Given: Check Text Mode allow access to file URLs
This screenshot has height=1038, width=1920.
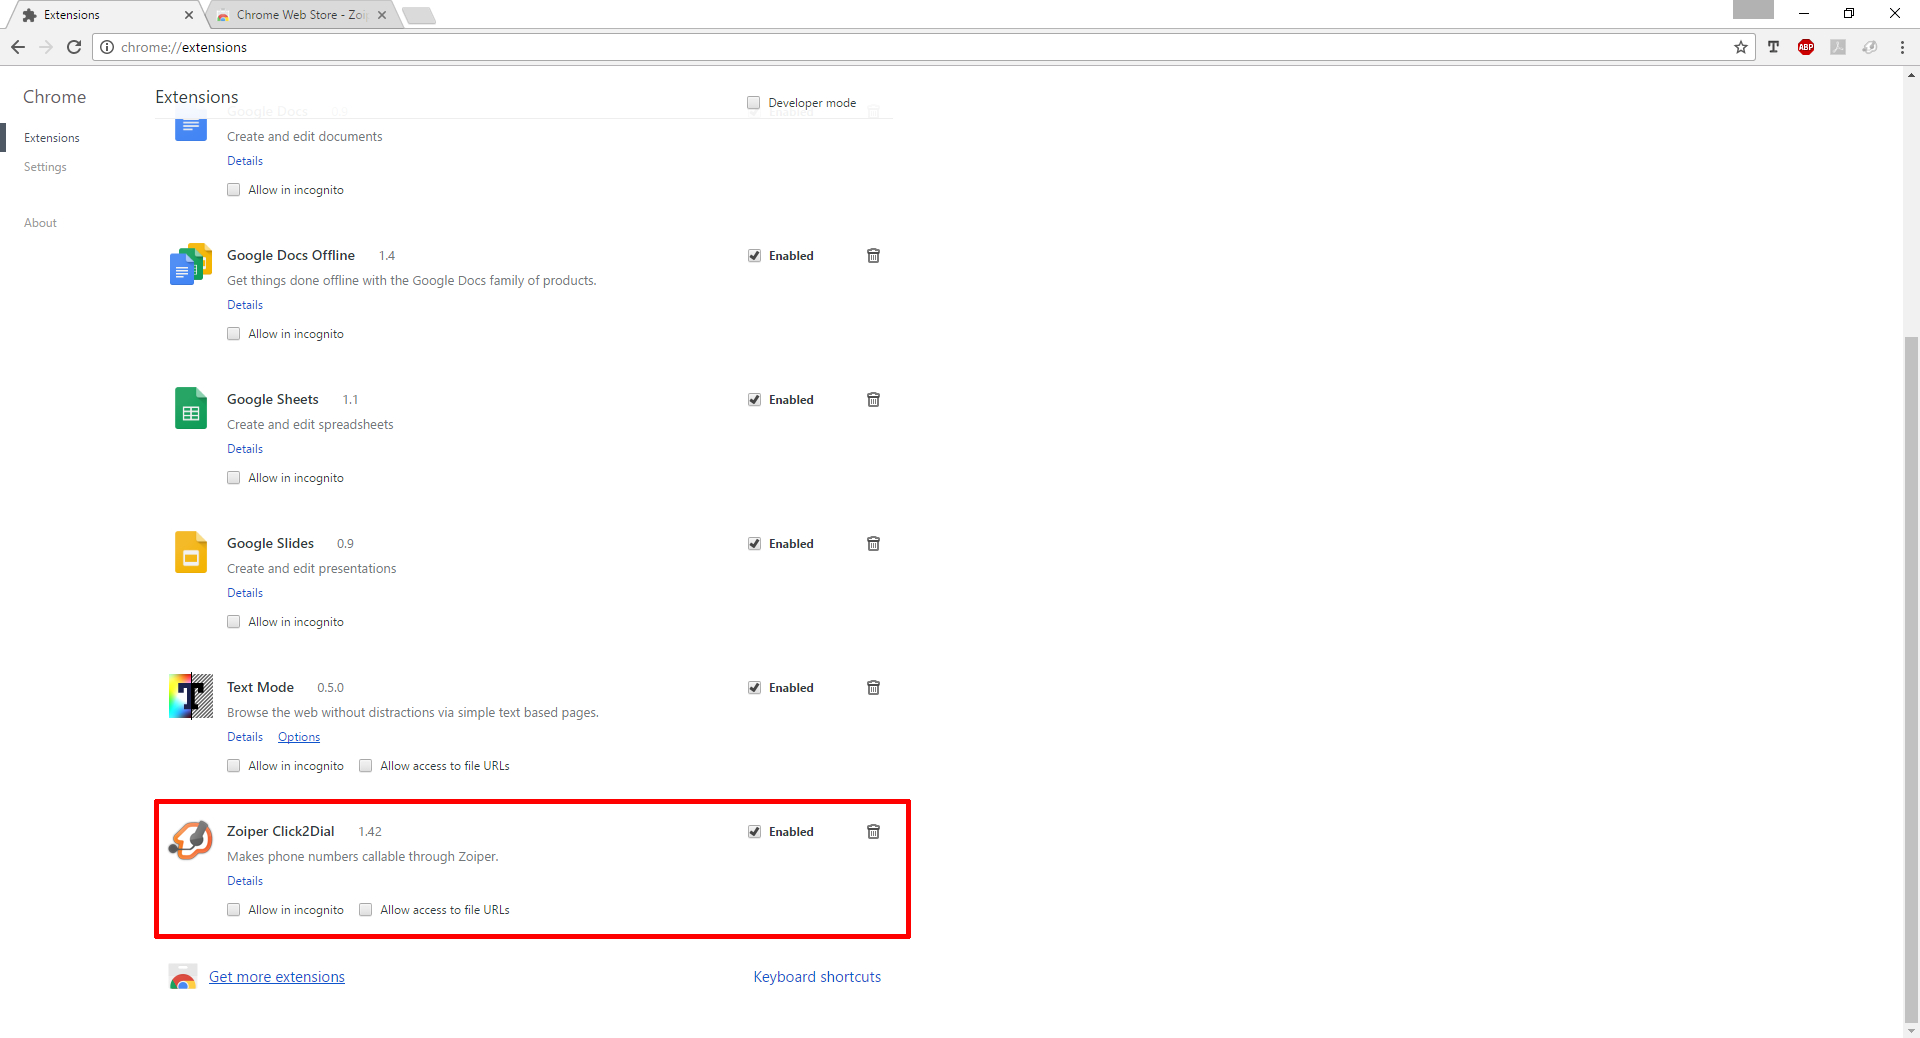Looking at the screenshot, I should point(366,766).
